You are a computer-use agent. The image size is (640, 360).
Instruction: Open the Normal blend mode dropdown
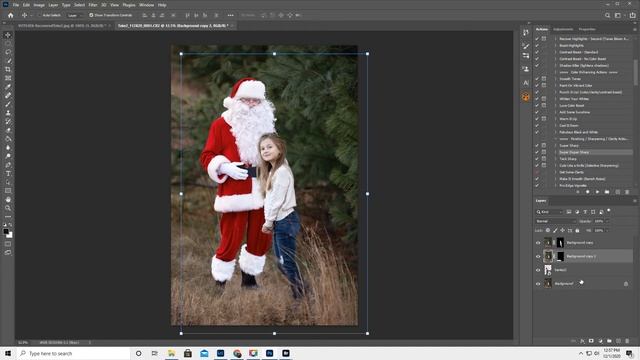(x=555, y=221)
